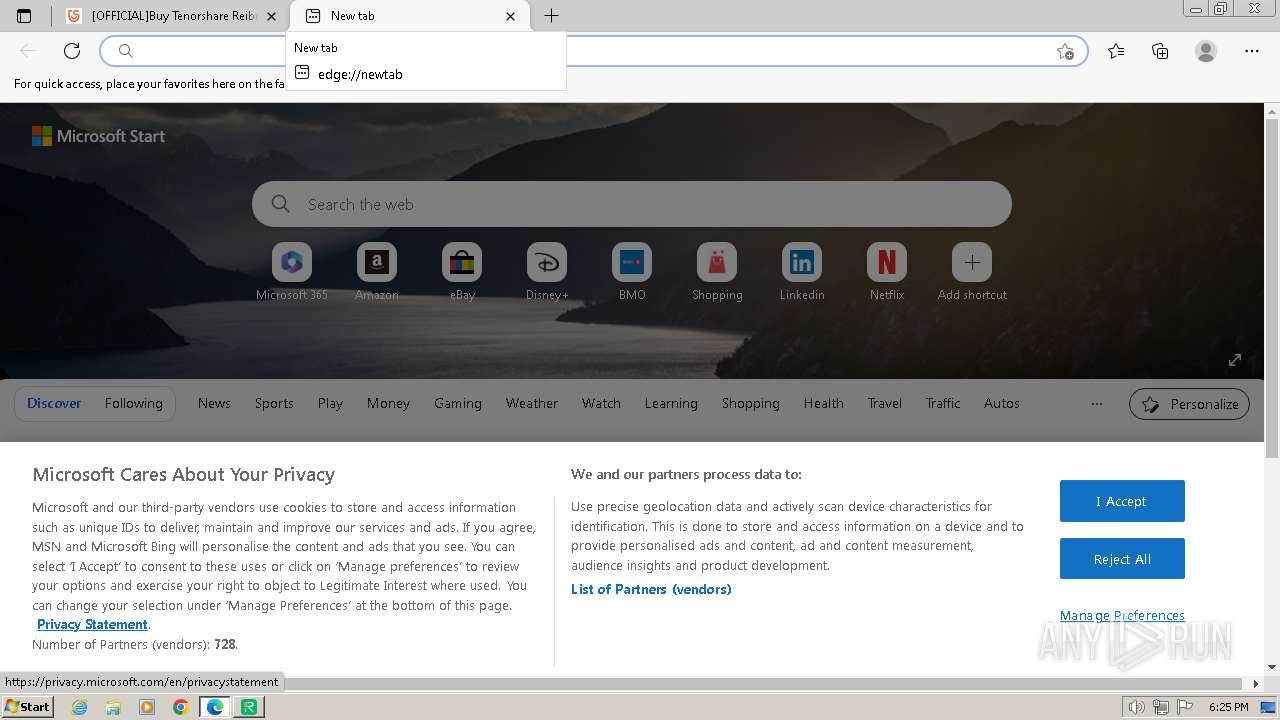Screen dimensions: 1280x720
Task: Switch to the Tenorshare Reiboot tab
Action: pos(172,16)
